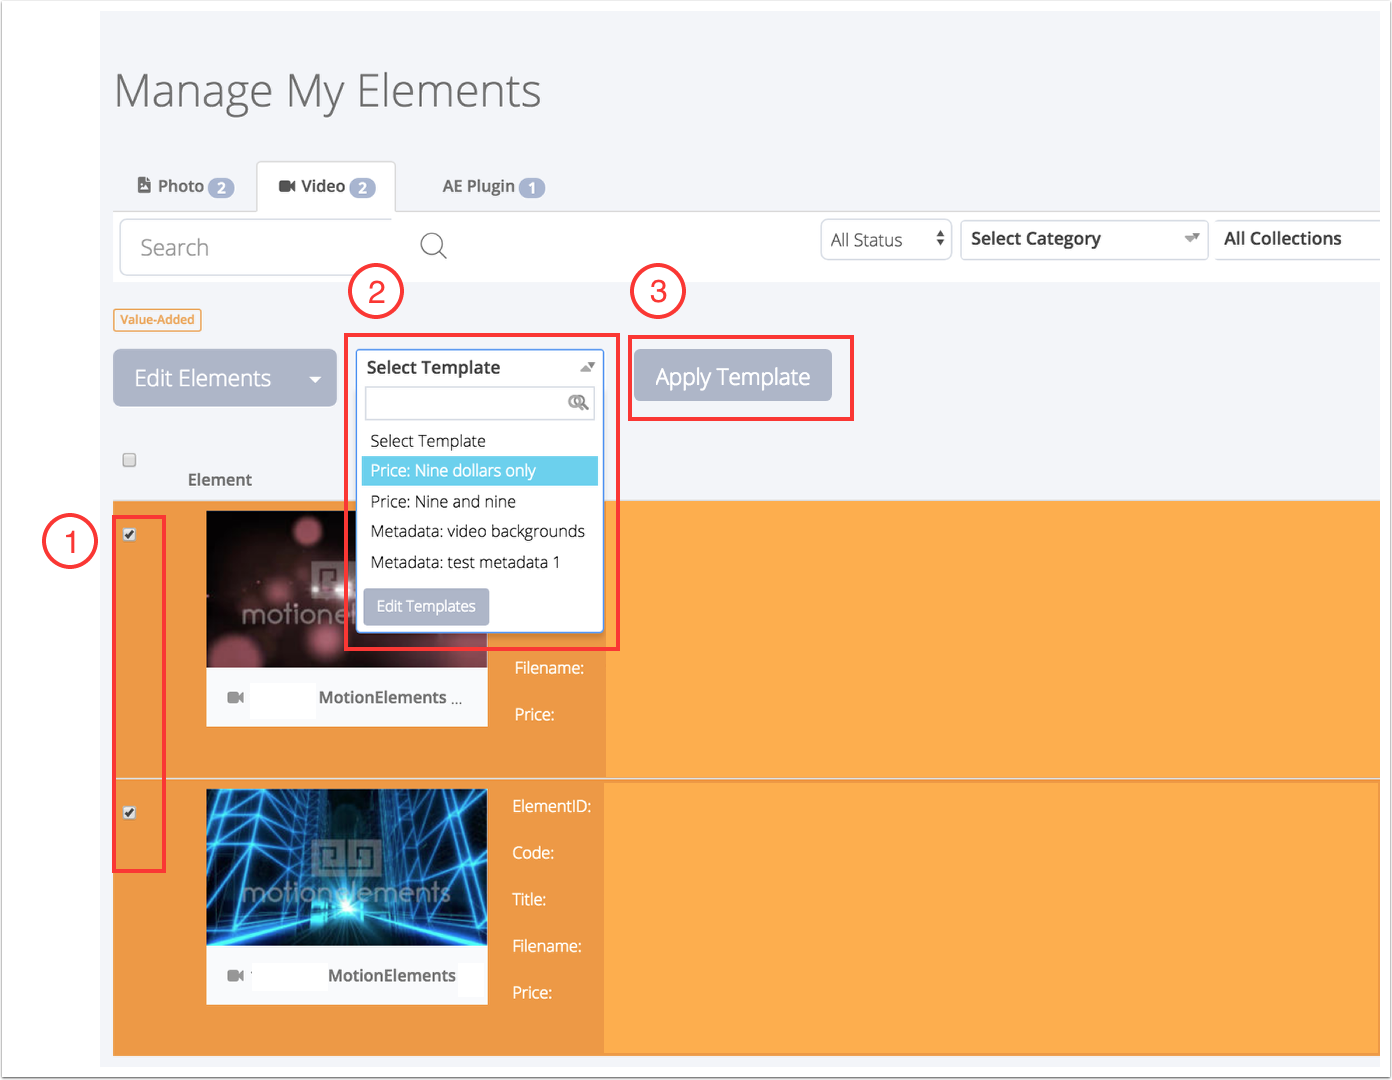Click the template search magnifier icon

(x=578, y=402)
